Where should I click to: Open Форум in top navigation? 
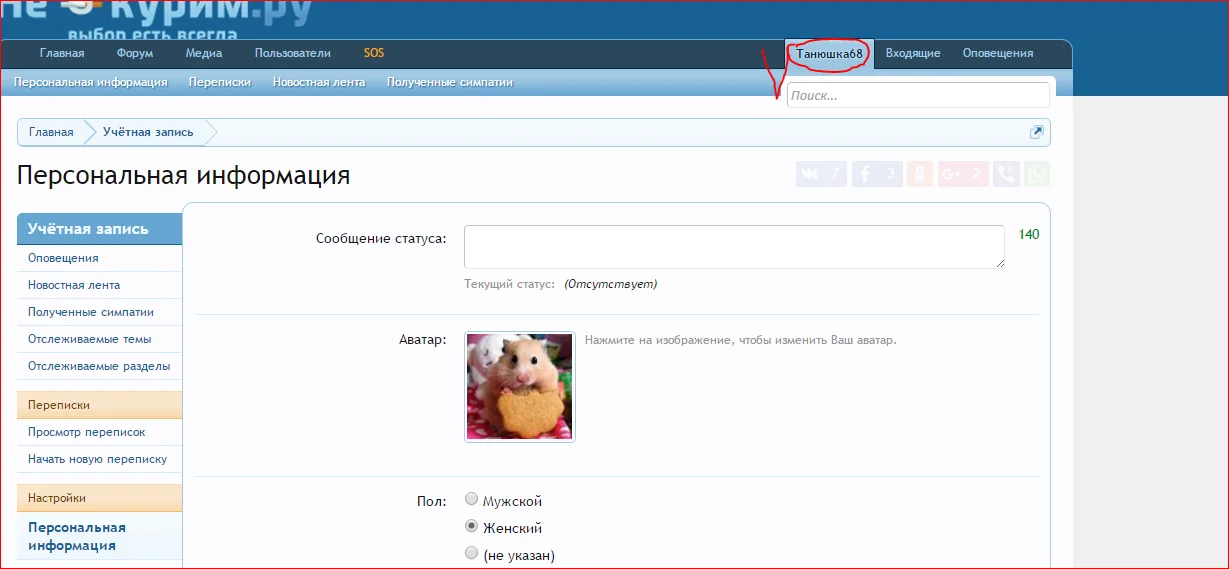pyautogui.click(x=135, y=53)
